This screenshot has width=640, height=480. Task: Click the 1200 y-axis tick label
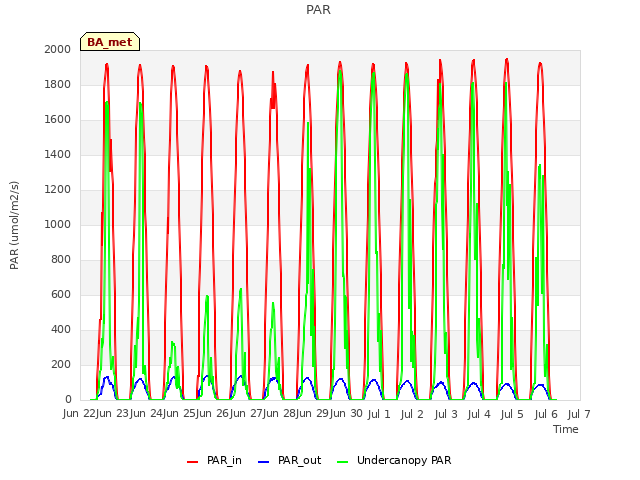58,190
